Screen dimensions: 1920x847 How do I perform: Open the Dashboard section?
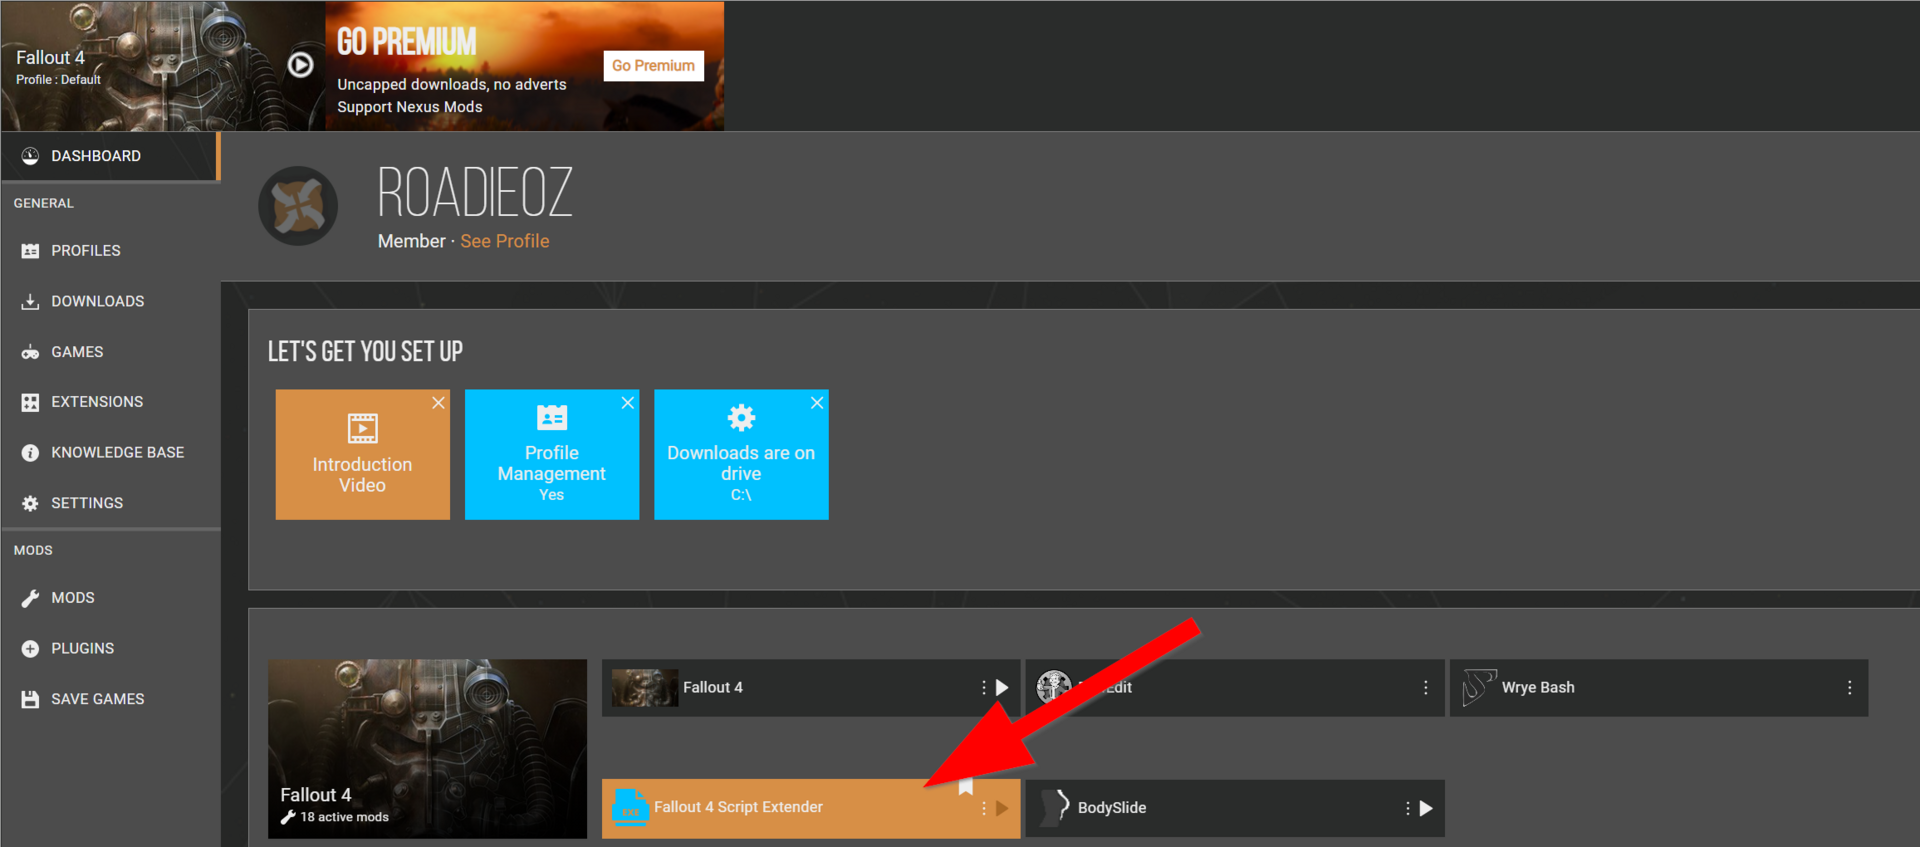110,156
